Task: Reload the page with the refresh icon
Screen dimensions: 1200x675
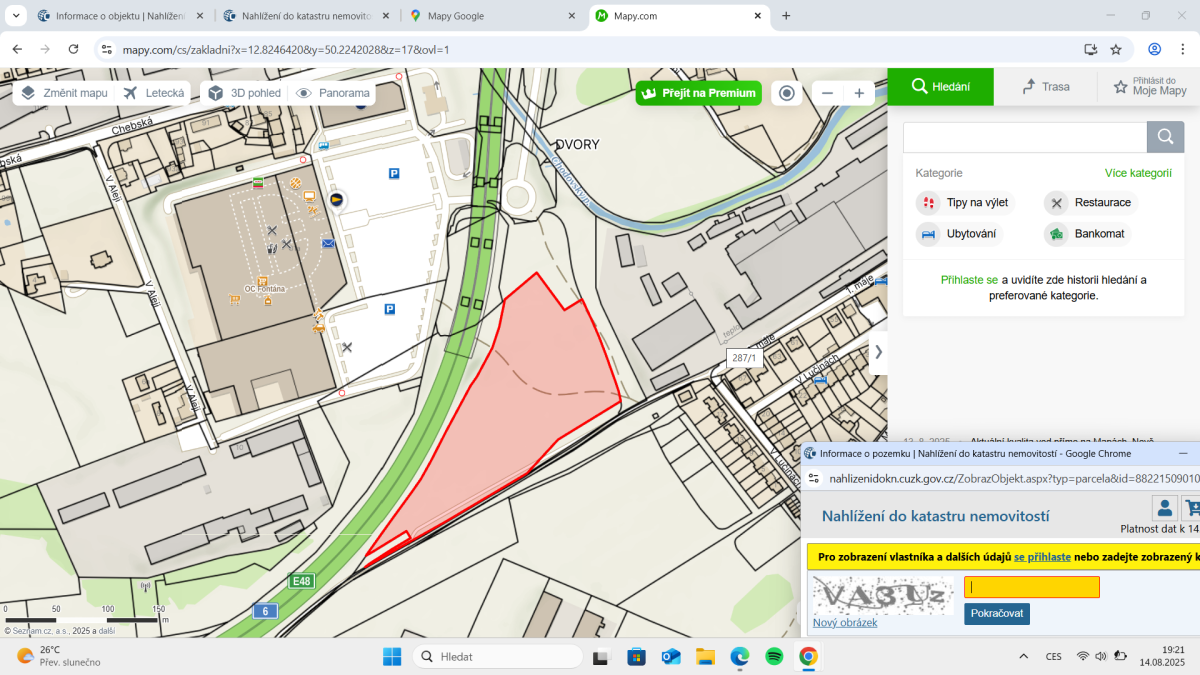Action: coord(73,49)
